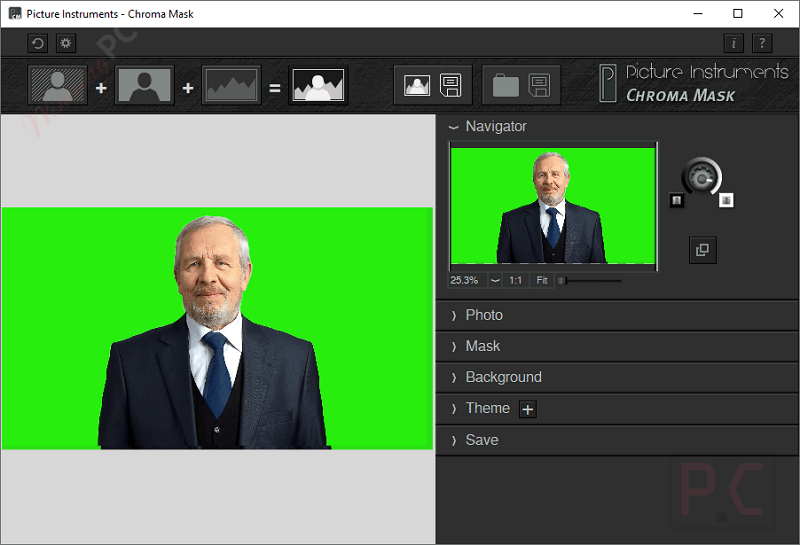This screenshot has height=545, width=800.
Task: Click the compare windows icon in Navigator
Action: pyautogui.click(x=702, y=250)
